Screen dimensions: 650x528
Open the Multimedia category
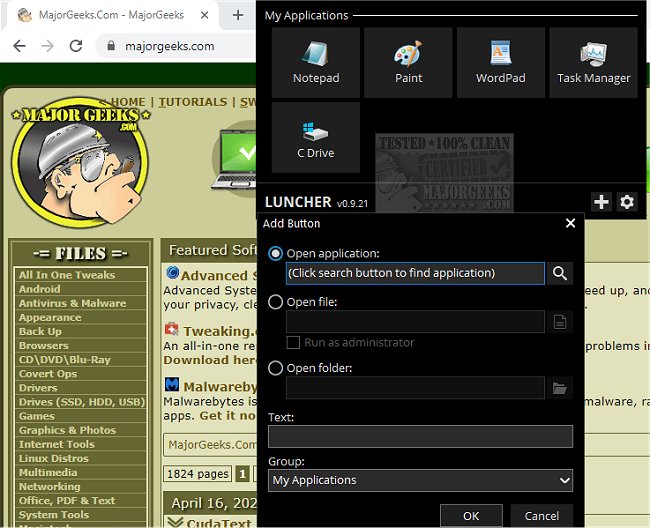pos(81,472)
